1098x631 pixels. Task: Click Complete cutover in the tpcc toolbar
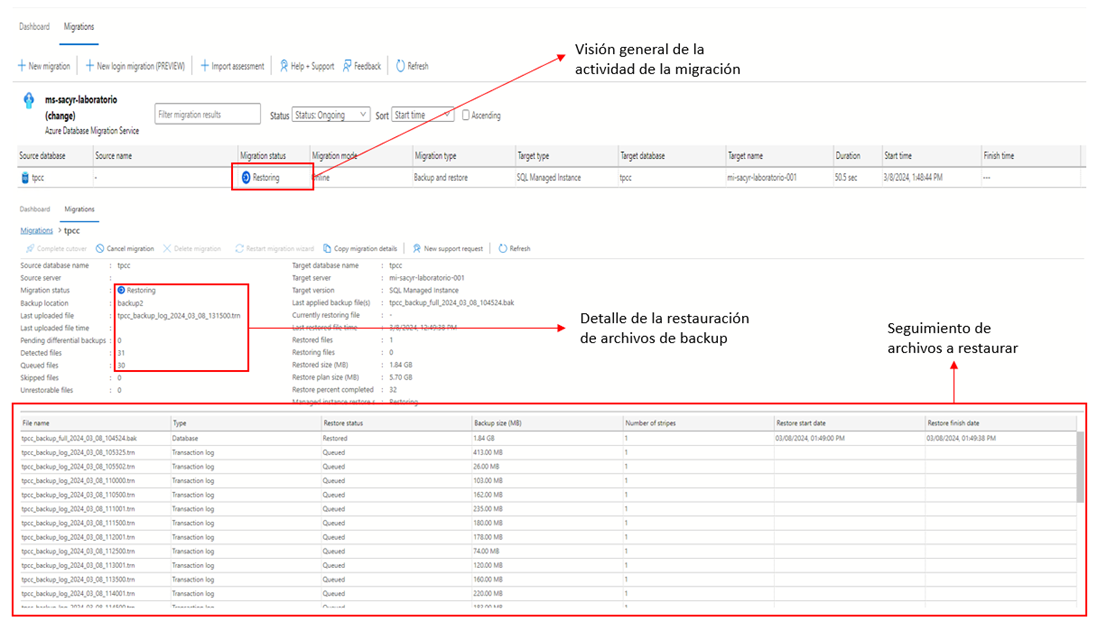(x=56, y=249)
